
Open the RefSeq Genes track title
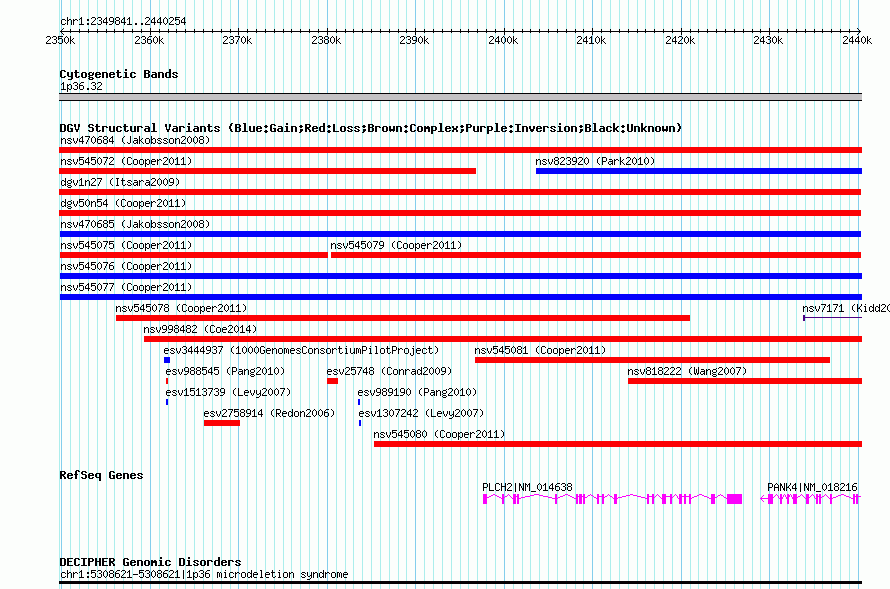click(101, 475)
